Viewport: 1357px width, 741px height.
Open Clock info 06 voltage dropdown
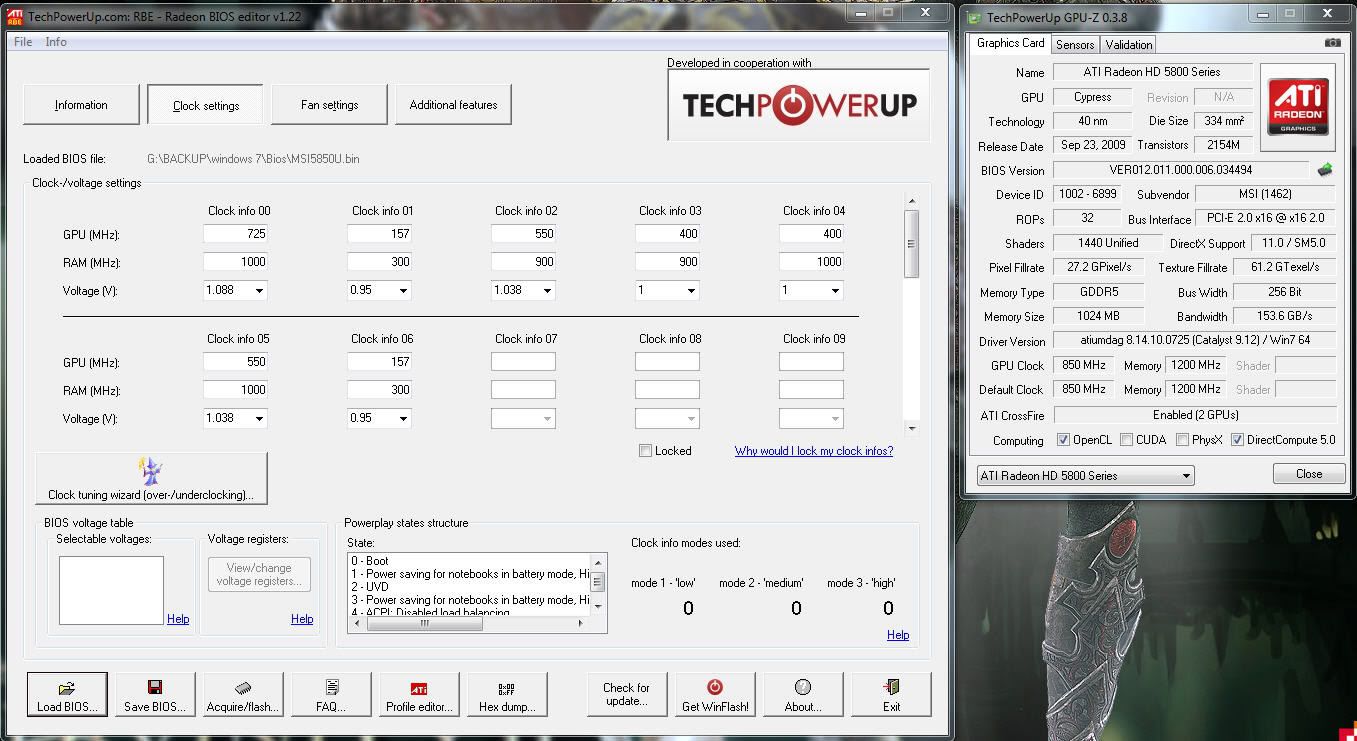(x=402, y=418)
